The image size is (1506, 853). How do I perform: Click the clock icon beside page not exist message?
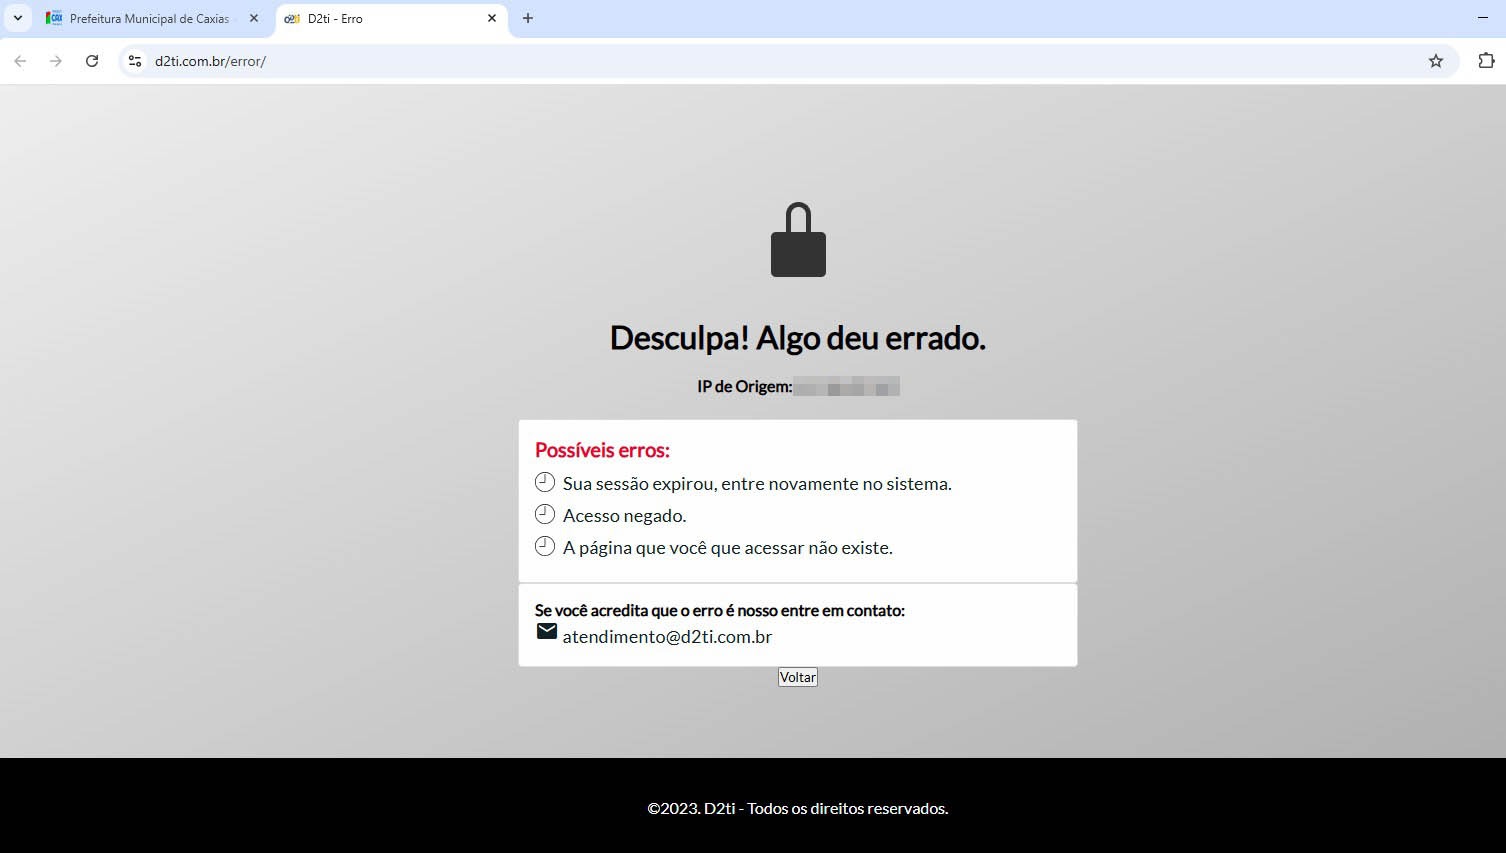click(545, 546)
